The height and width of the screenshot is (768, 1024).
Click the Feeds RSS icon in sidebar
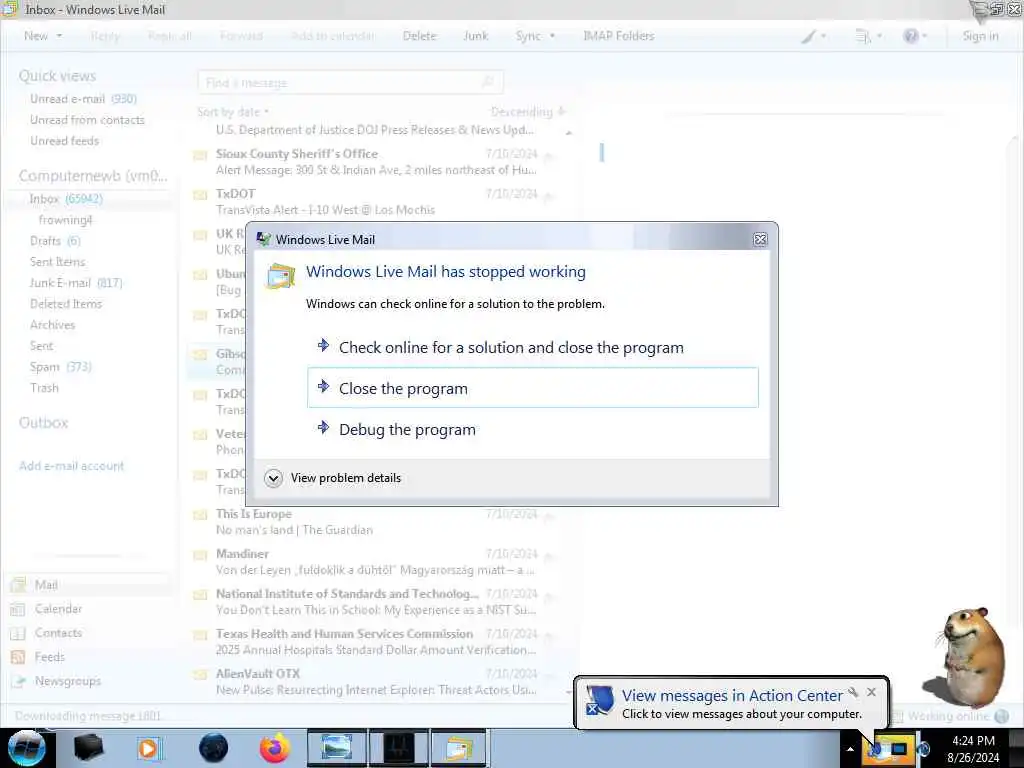point(18,657)
